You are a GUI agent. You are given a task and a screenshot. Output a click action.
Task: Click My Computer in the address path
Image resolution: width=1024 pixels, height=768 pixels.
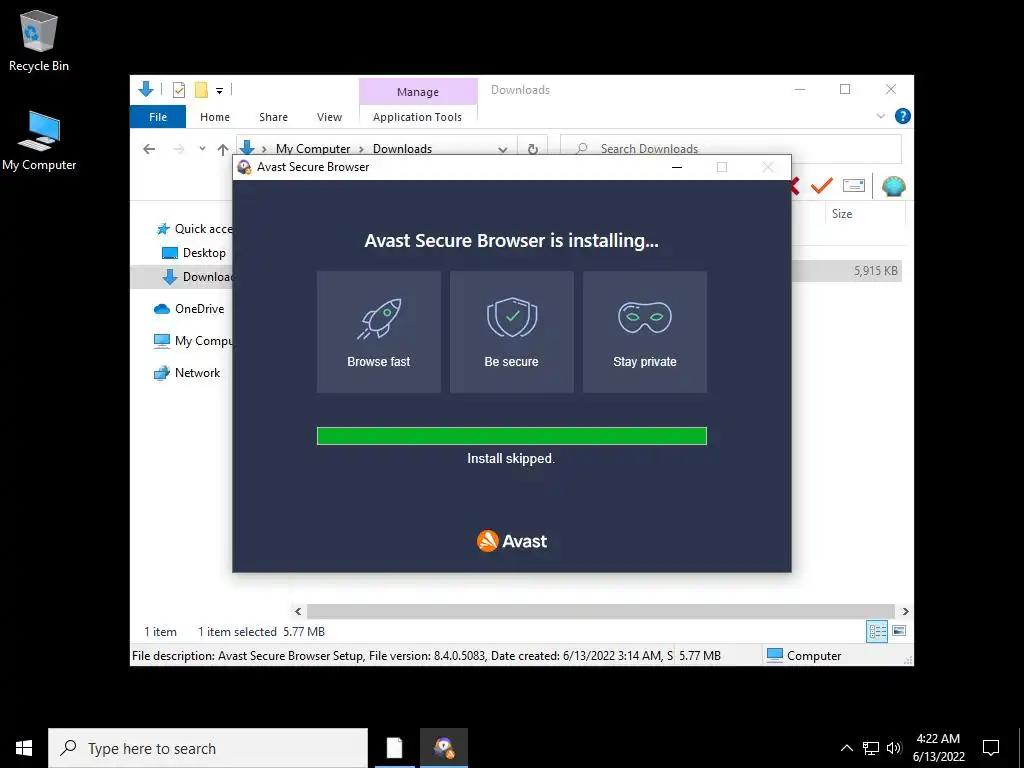click(313, 149)
